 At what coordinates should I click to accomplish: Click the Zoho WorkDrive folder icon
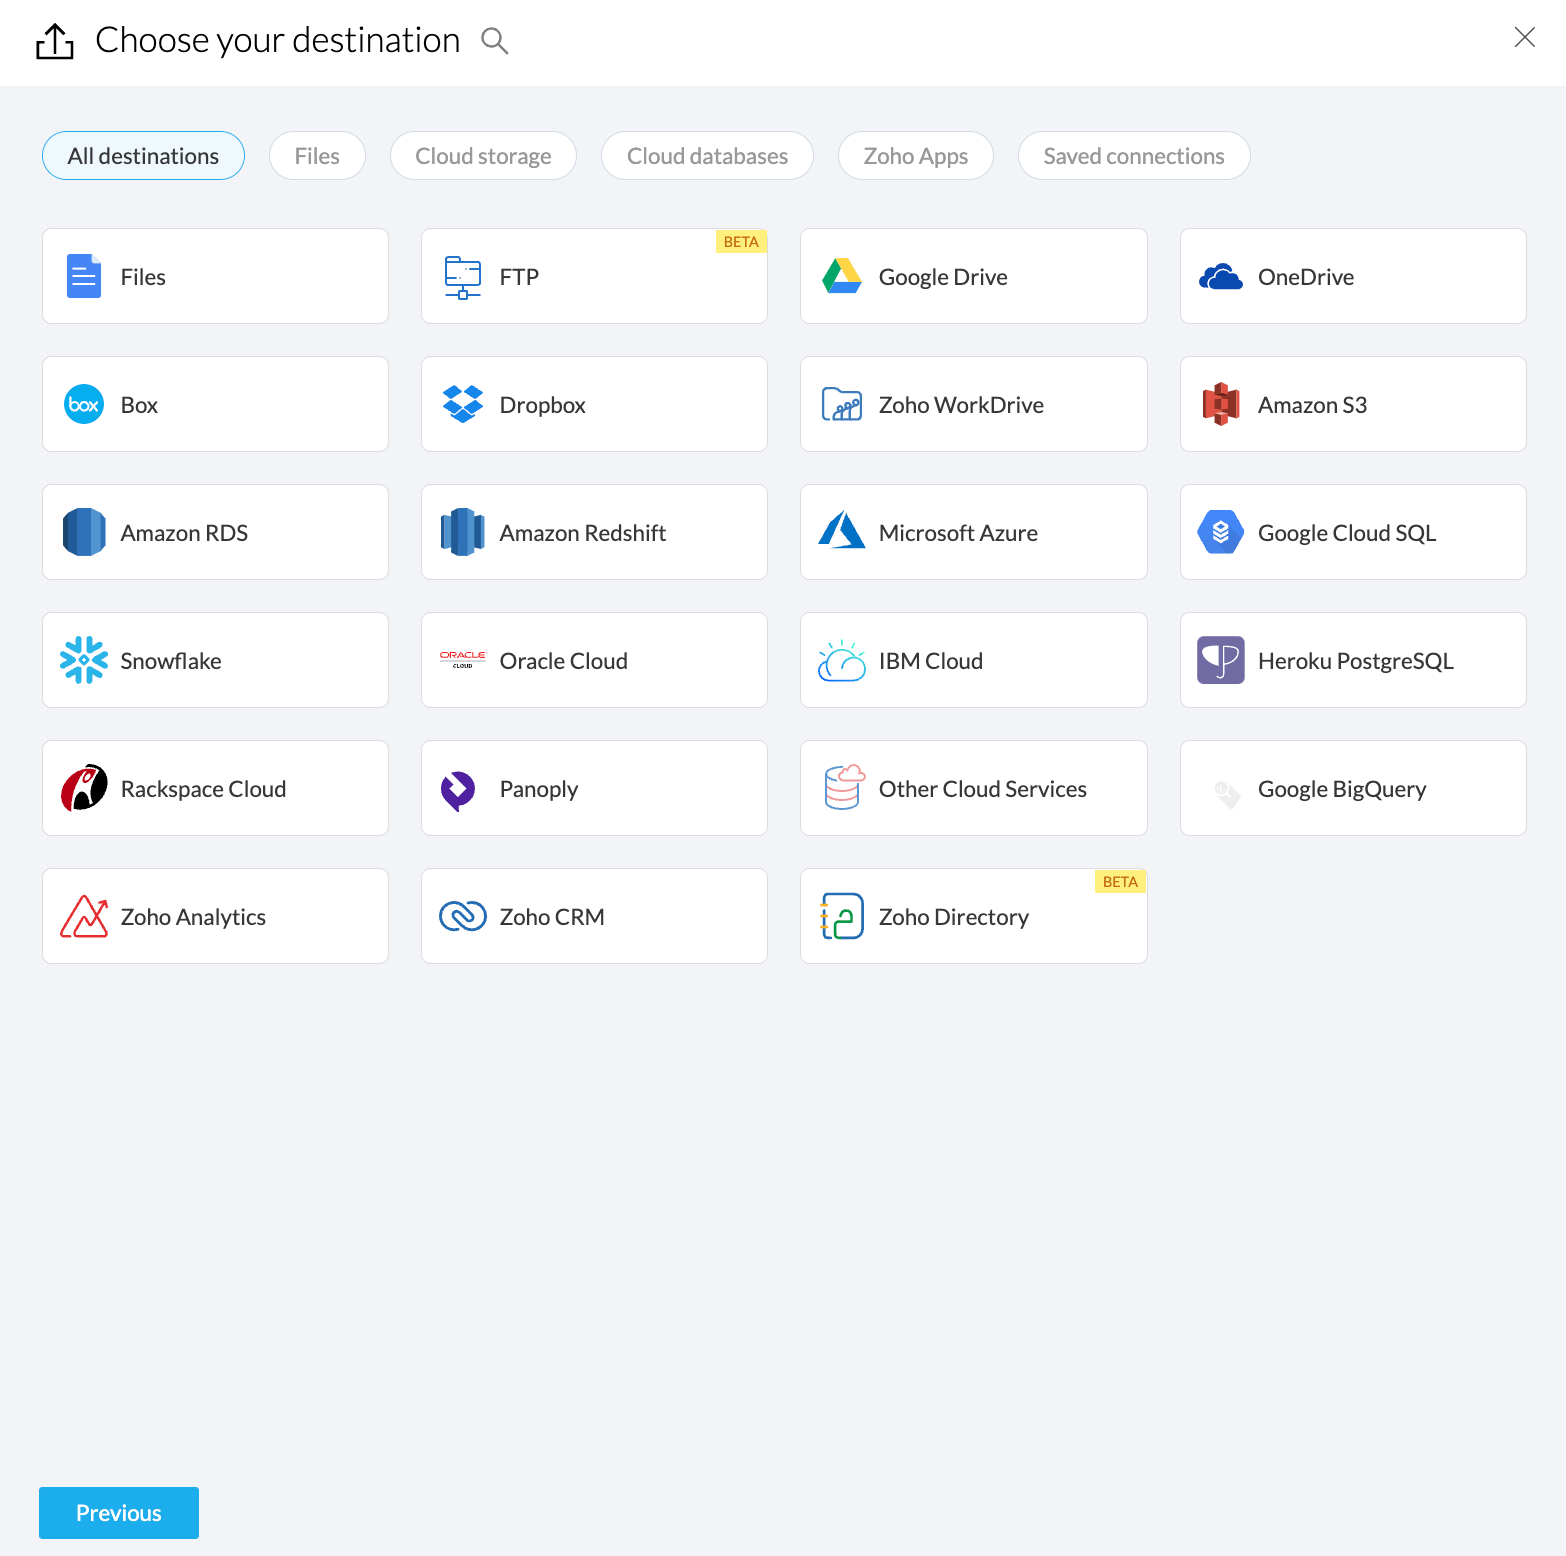click(x=842, y=404)
